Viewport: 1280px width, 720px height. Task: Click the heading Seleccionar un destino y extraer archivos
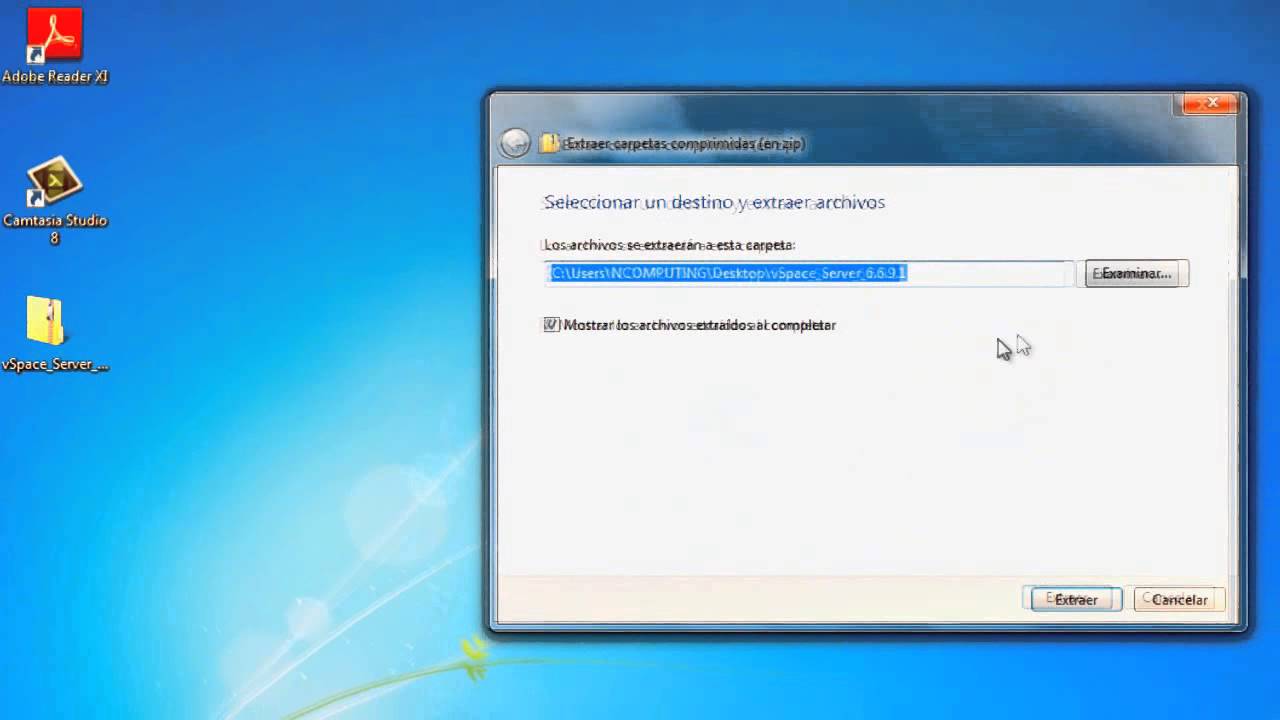coord(714,202)
